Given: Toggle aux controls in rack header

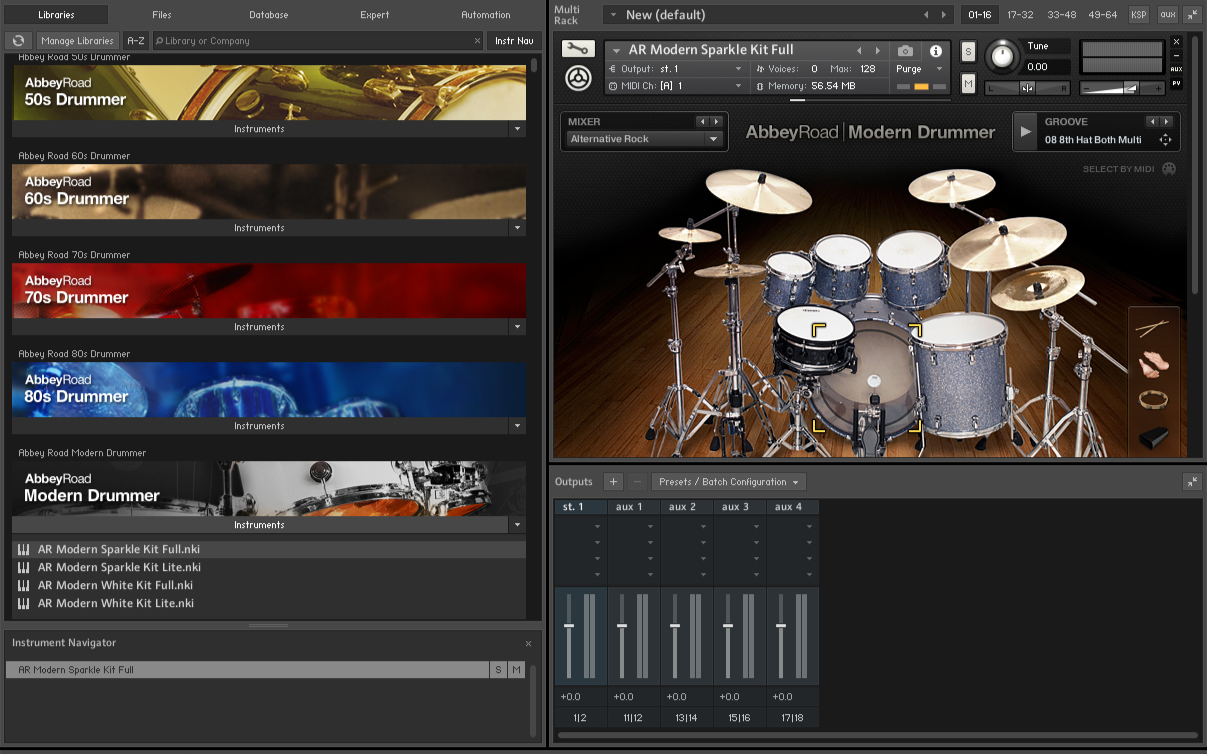Looking at the screenshot, I should tap(1167, 15).
